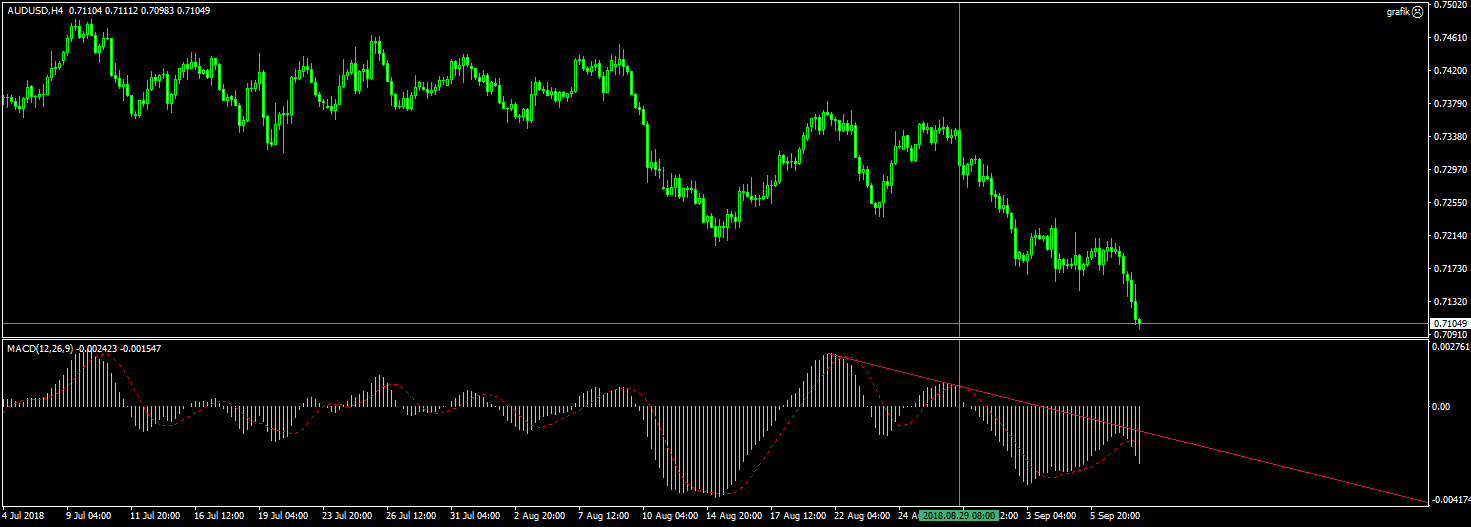Image resolution: width=1471 pixels, height=527 pixels.
Task: Select the 0.73790 level on price axis
Action: [x=1449, y=104]
